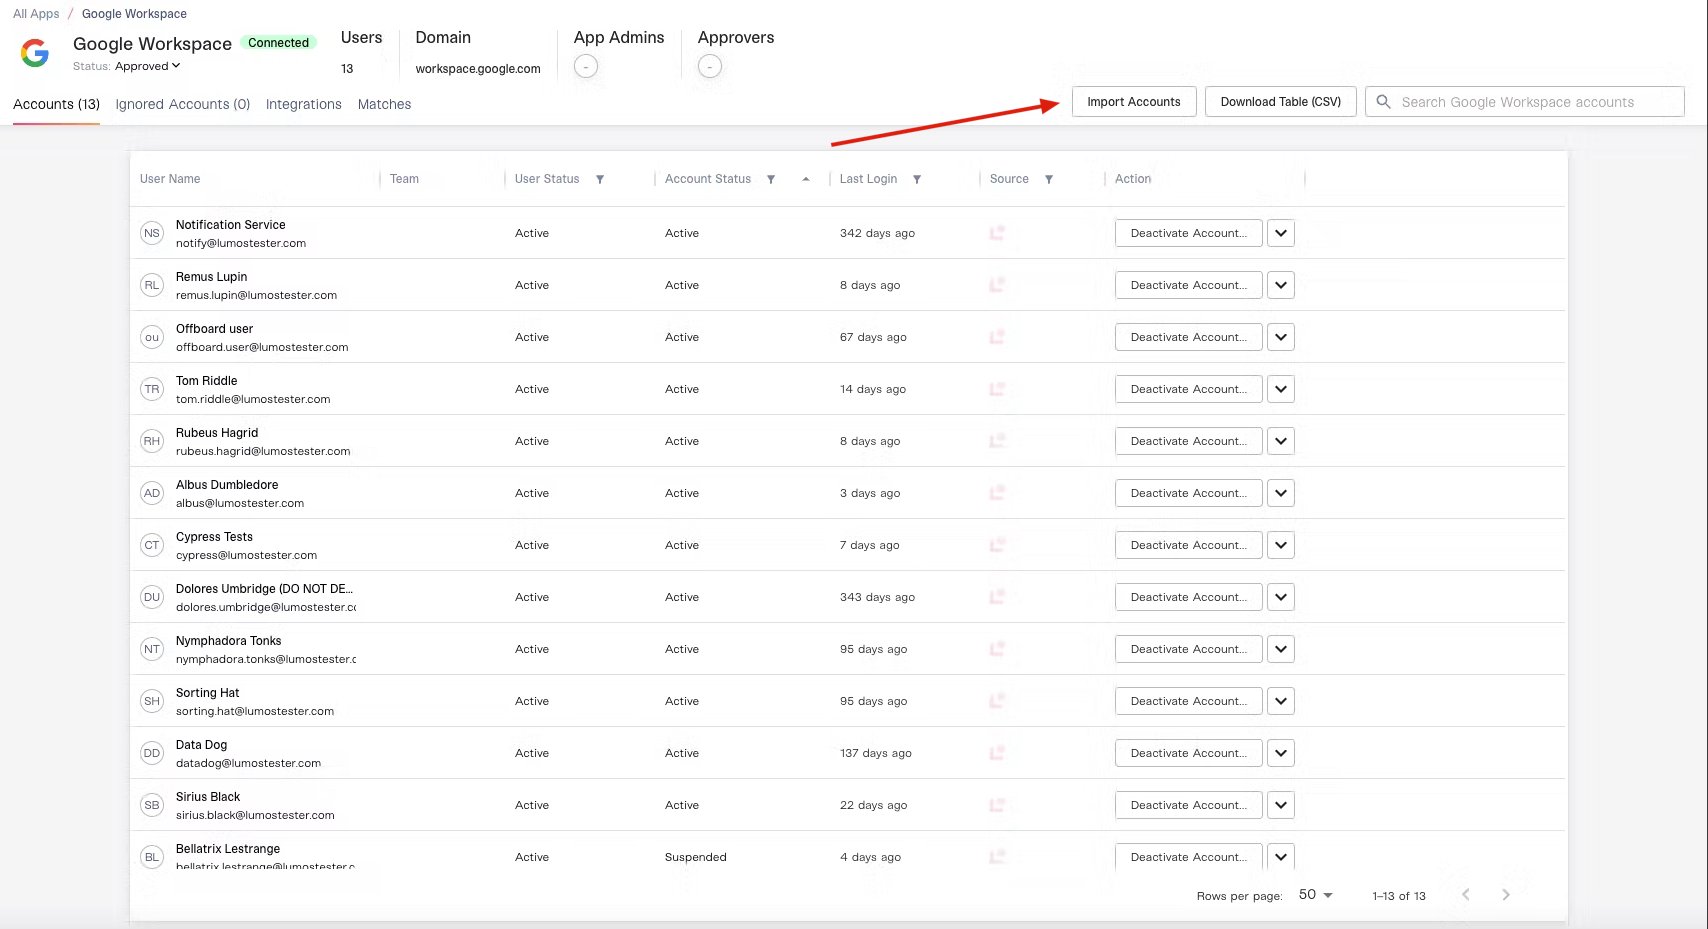Open the Status Approved dropdown
The width and height of the screenshot is (1708, 929).
(x=147, y=66)
